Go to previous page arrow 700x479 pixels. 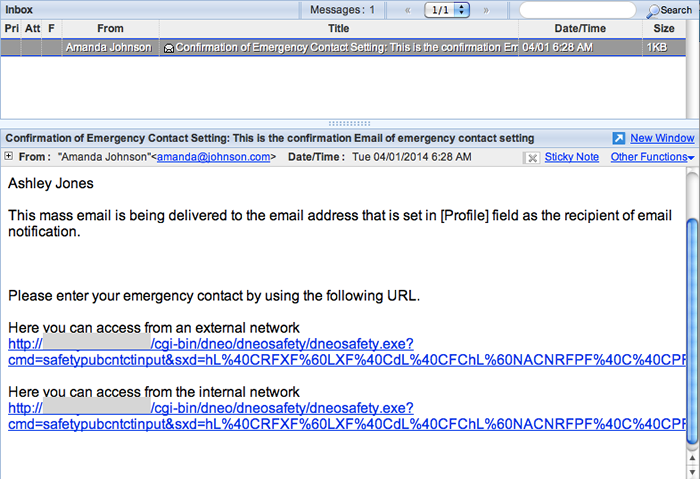point(408,10)
